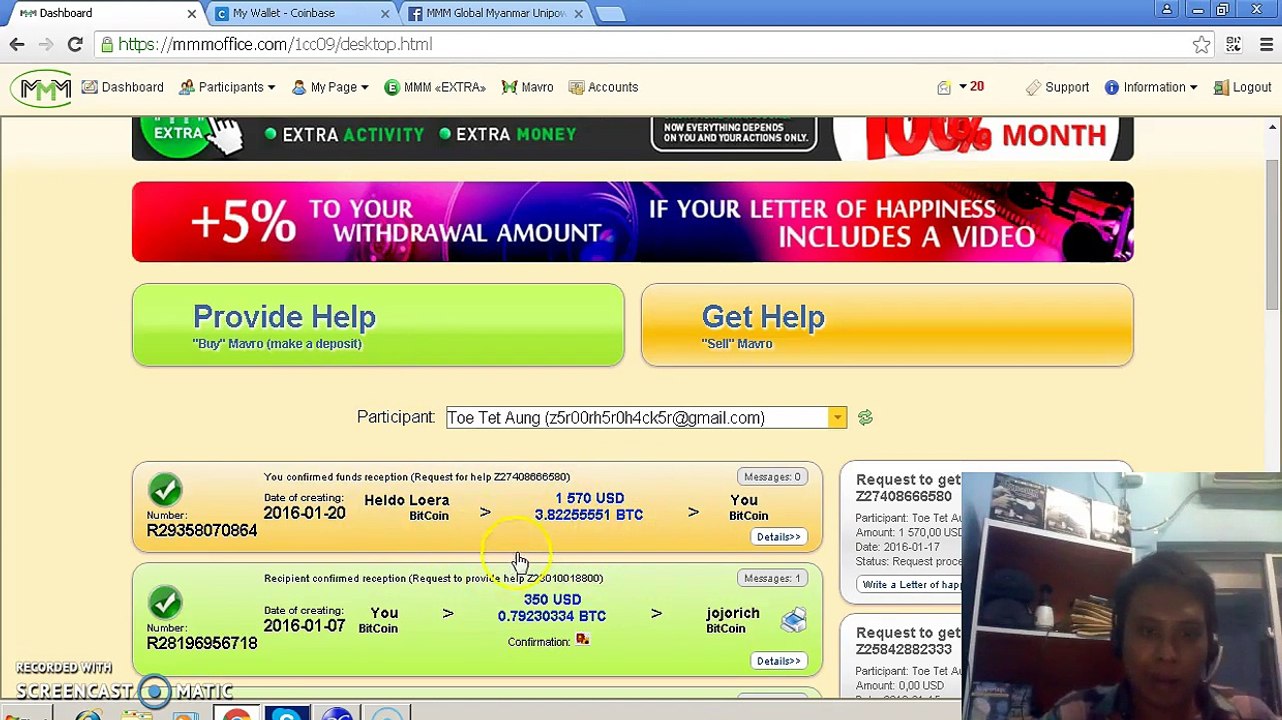Expand the messages count 20 dropdown
The width and height of the screenshot is (1282, 720).
[970, 87]
